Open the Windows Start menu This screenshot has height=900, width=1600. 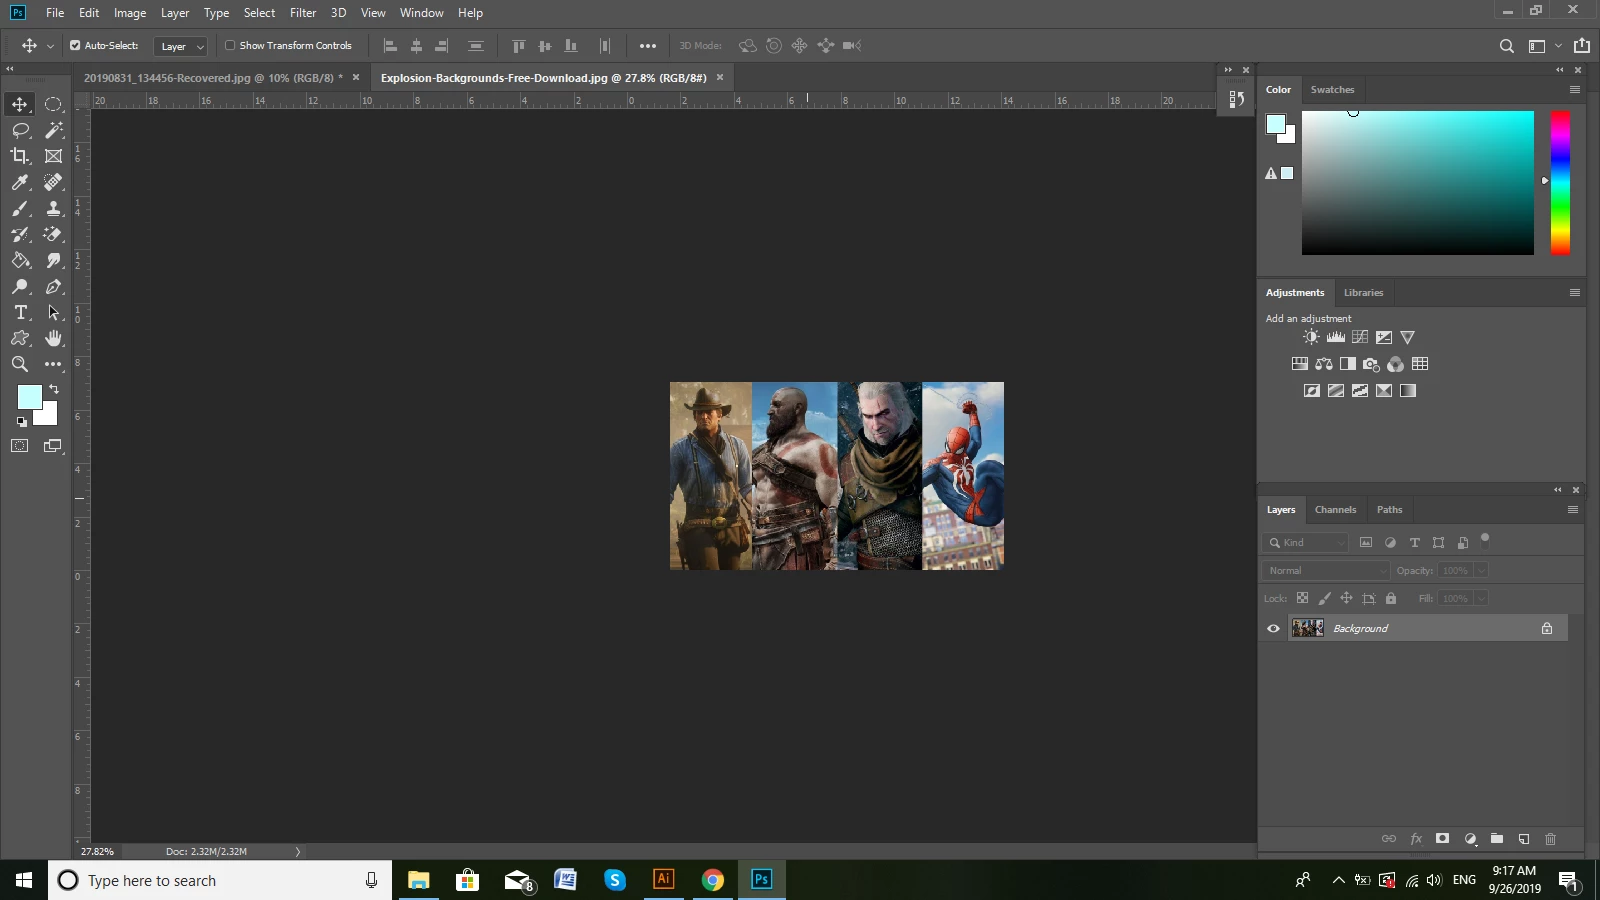point(24,880)
